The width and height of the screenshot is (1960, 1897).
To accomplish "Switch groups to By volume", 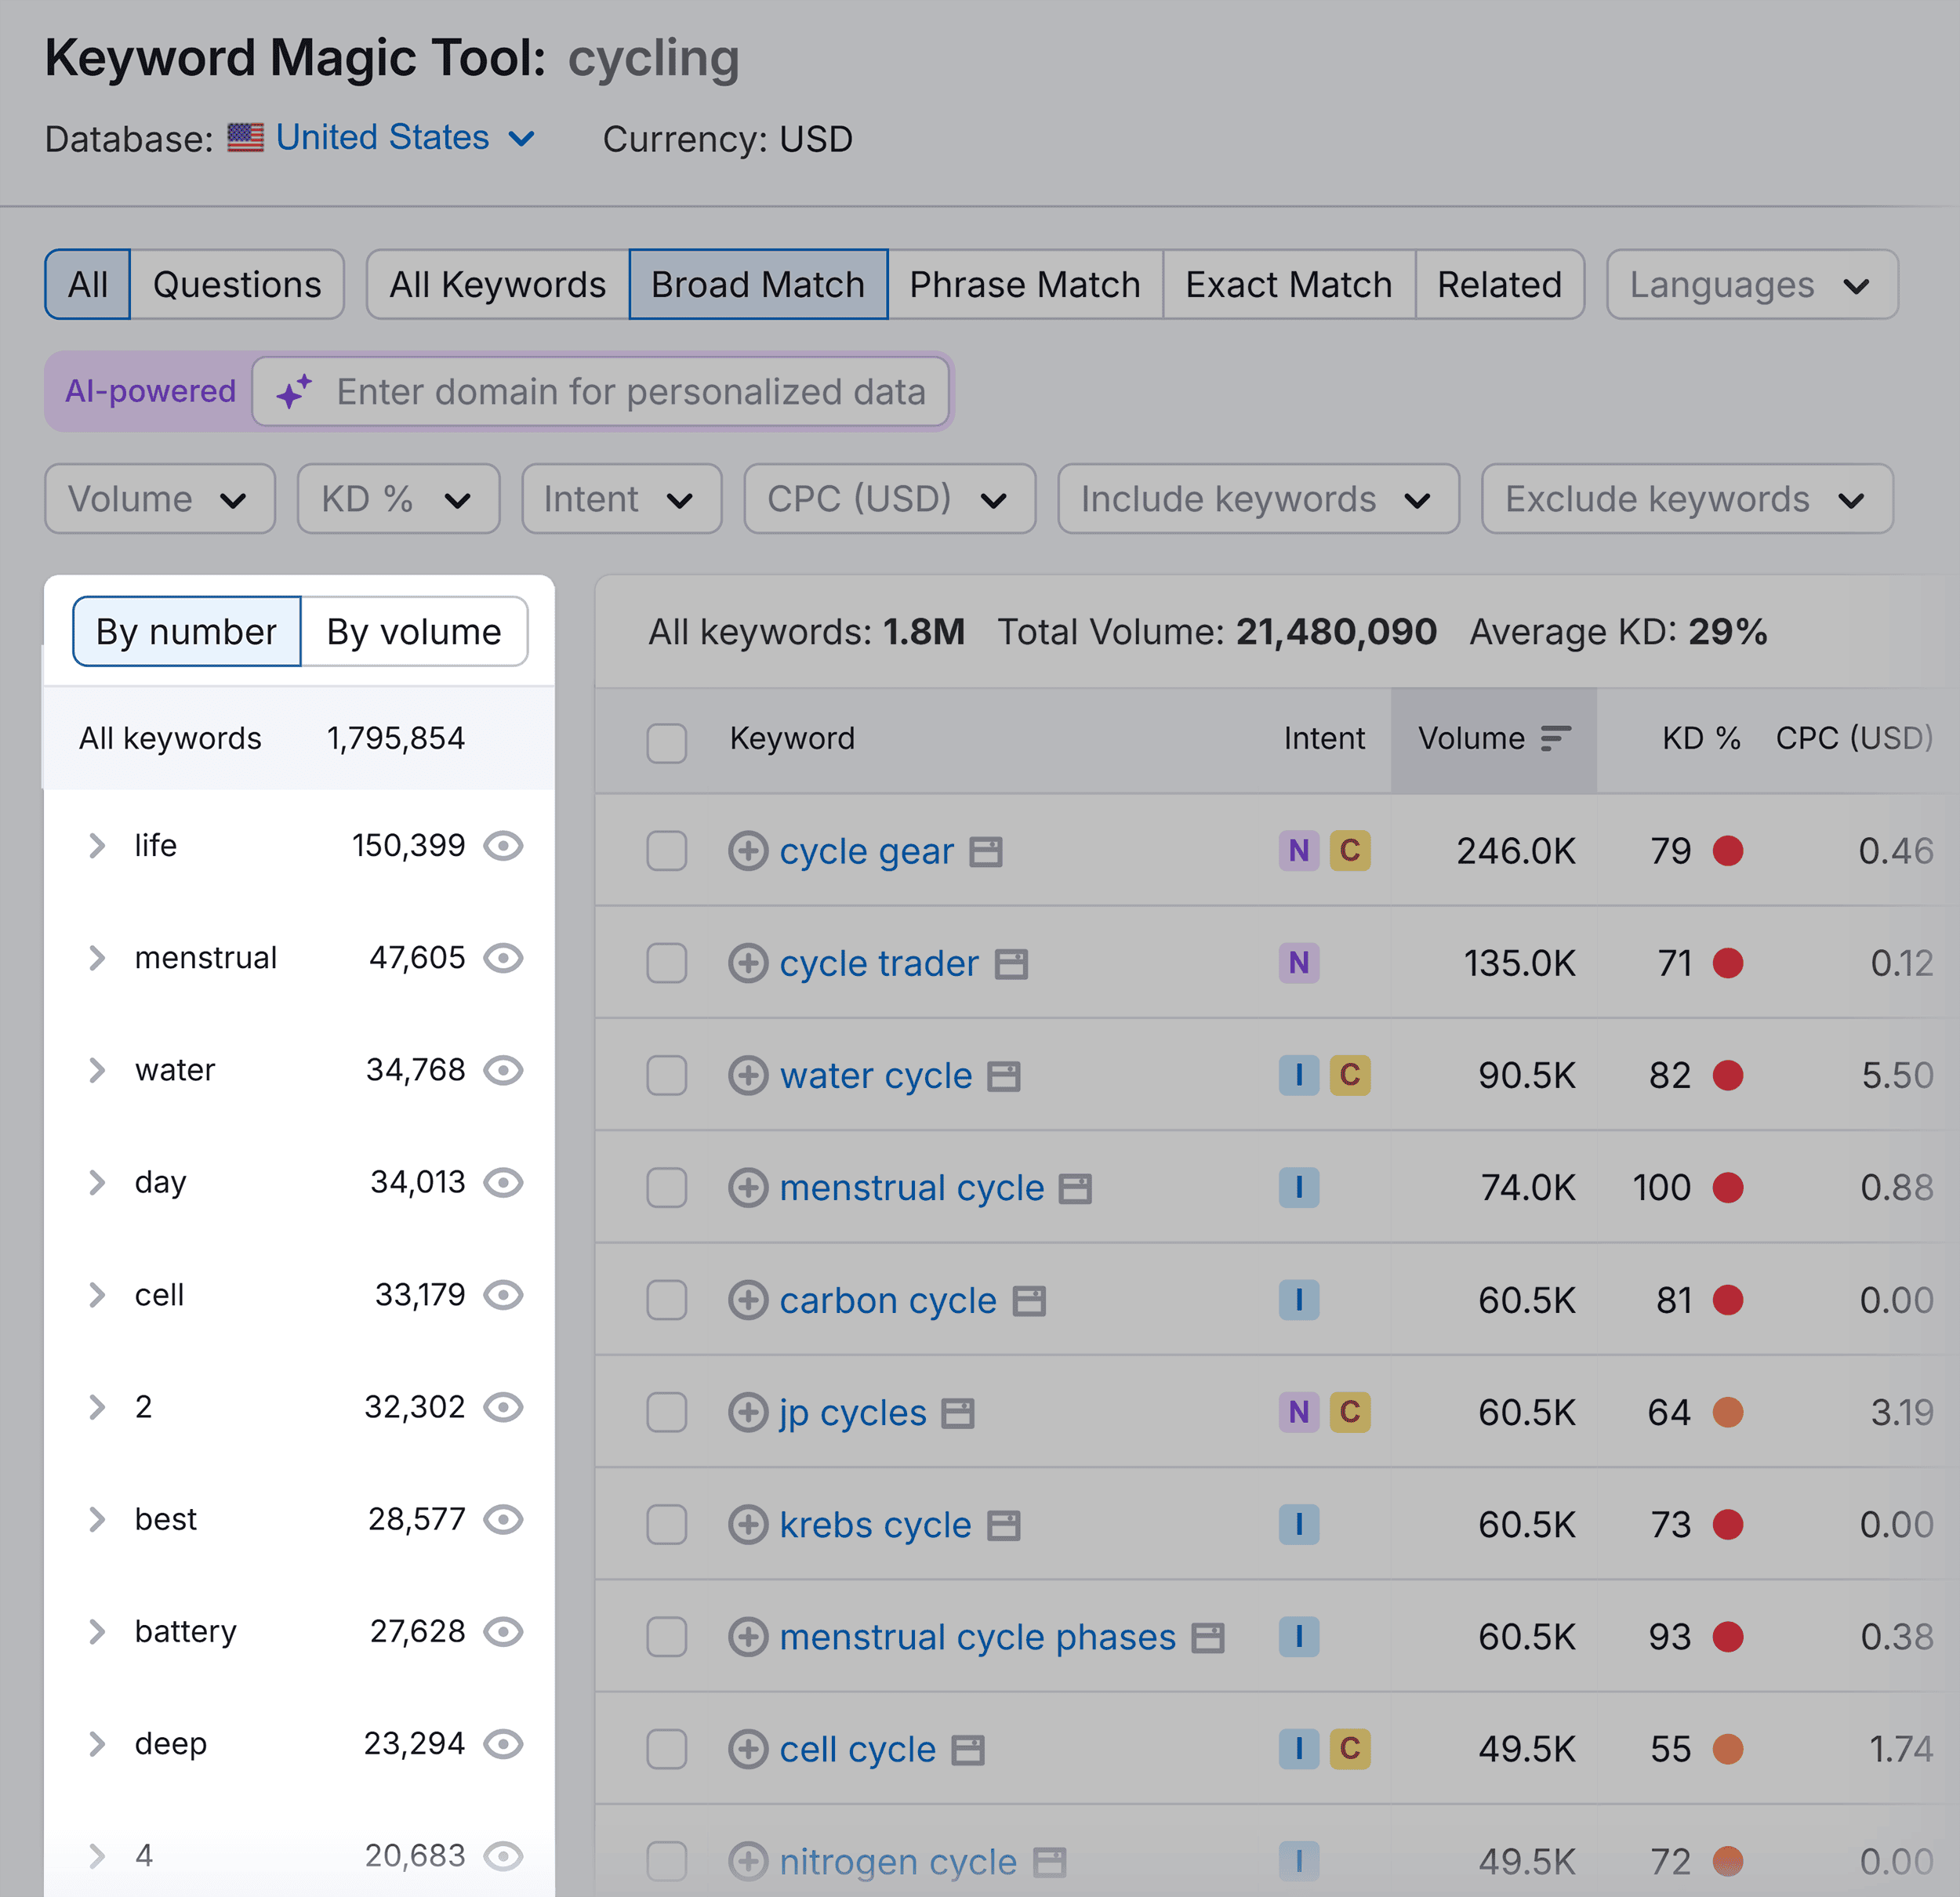I will 414,631.
